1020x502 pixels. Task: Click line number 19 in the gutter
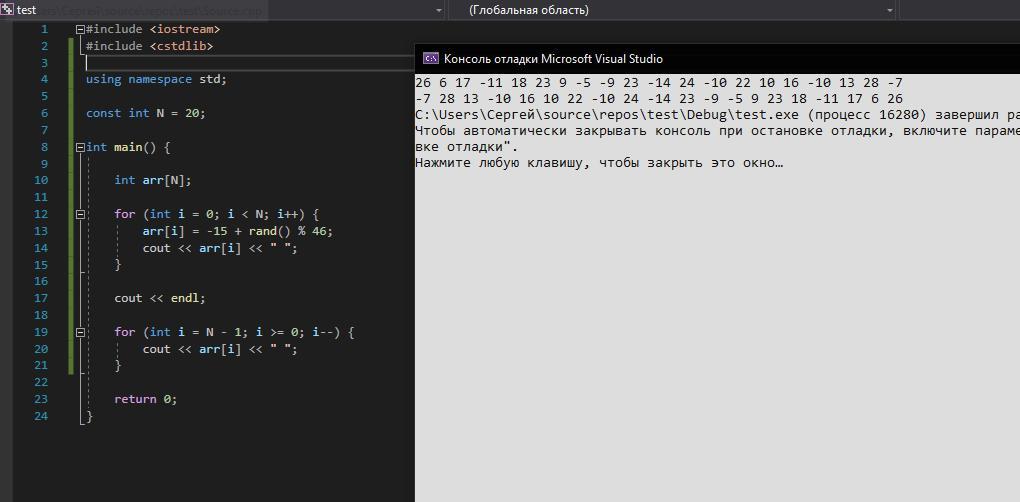tap(41, 332)
